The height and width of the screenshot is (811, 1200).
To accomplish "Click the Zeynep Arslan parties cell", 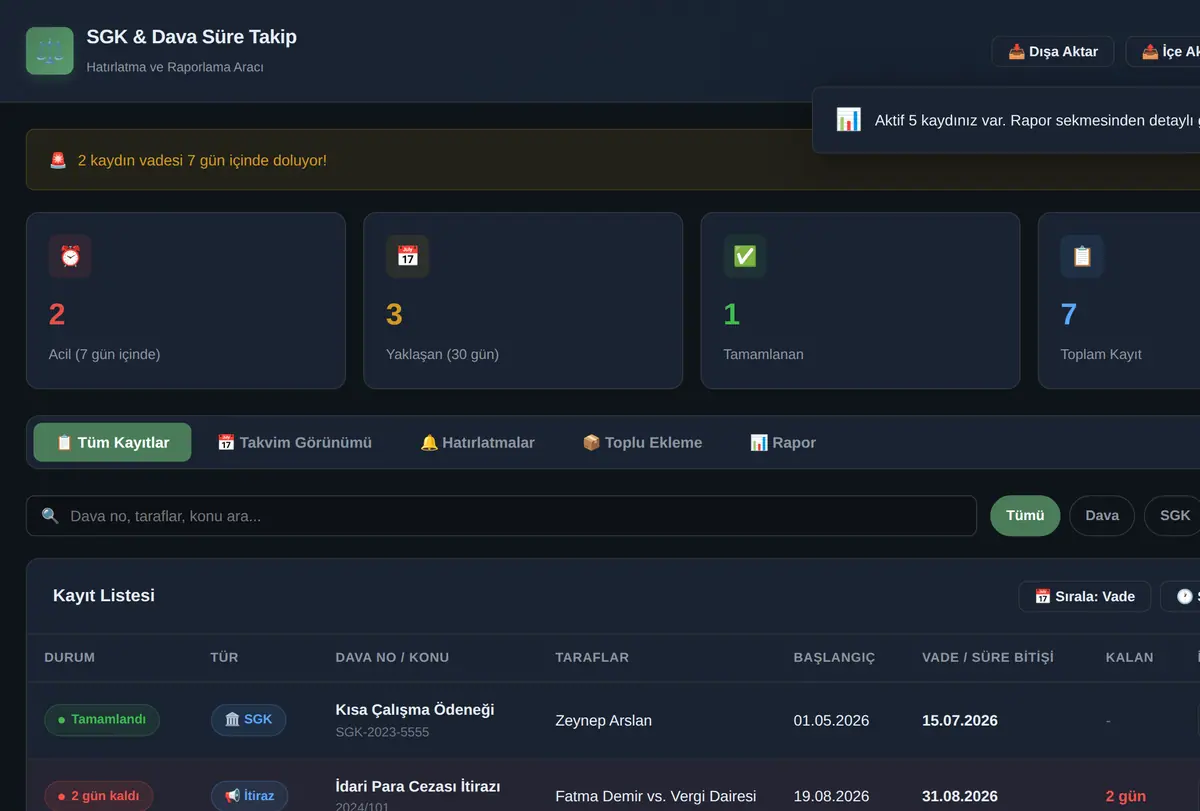I will (x=603, y=720).
